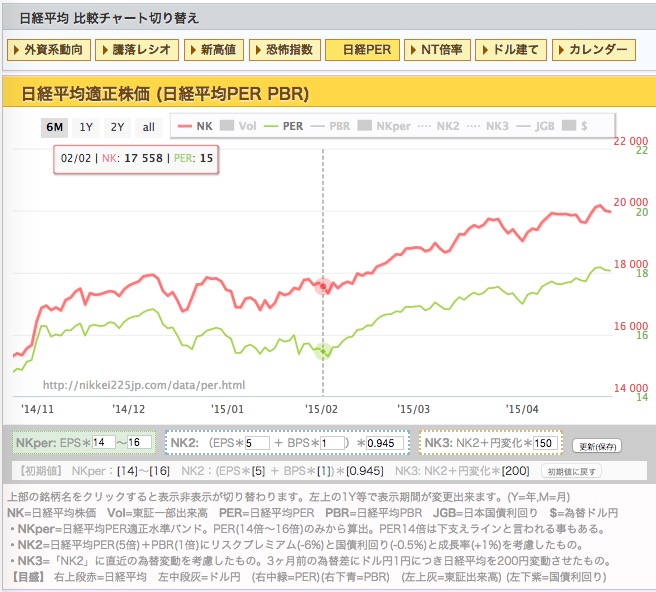The image size is (656, 592).
Task: Click the red NK data point on 02/02
Action: pos(323,286)
